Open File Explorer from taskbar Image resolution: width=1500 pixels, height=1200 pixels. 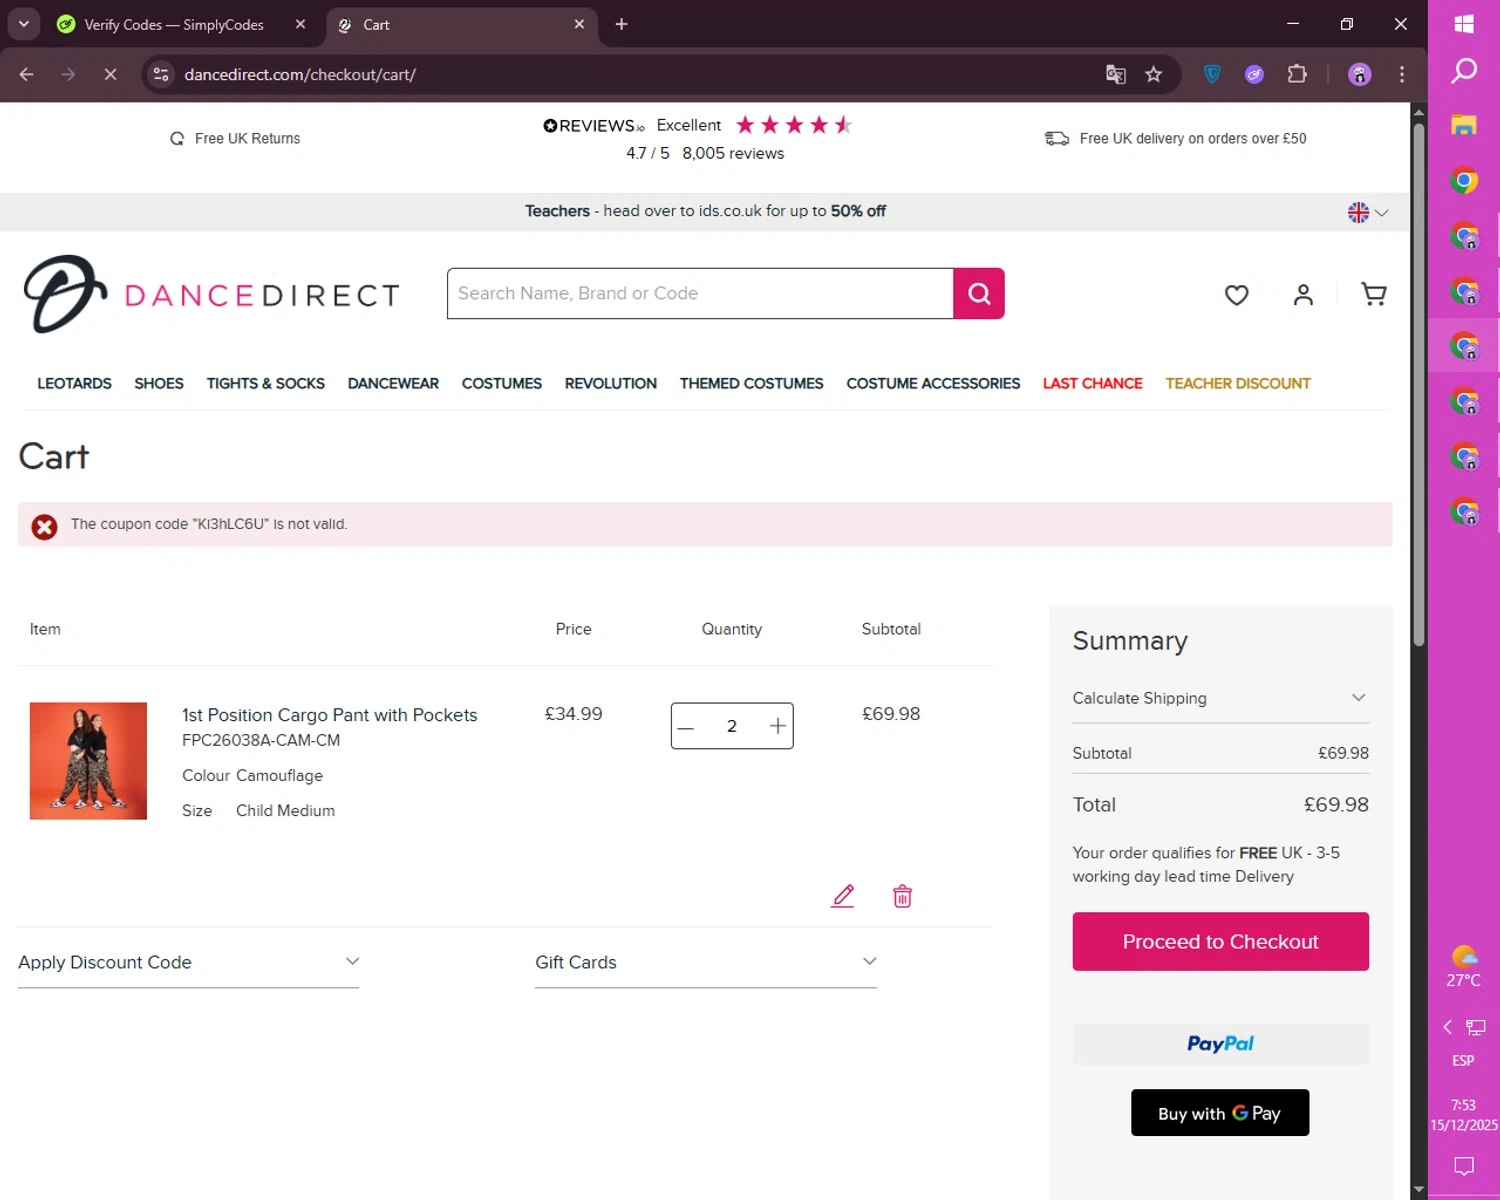1464,125
